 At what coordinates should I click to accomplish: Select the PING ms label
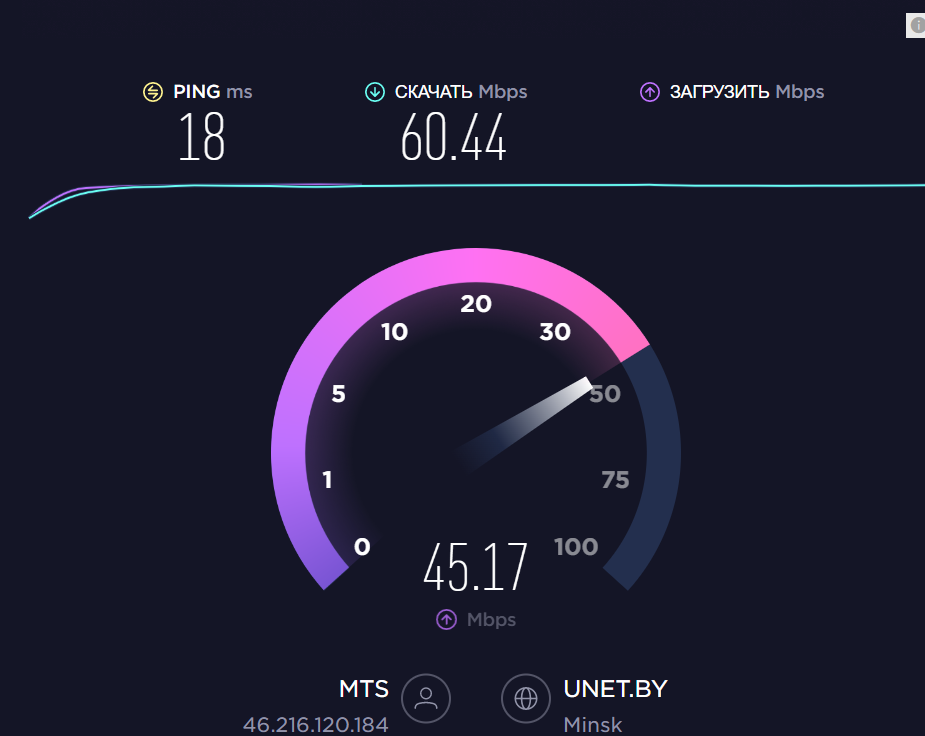click(x=212, y=92)
